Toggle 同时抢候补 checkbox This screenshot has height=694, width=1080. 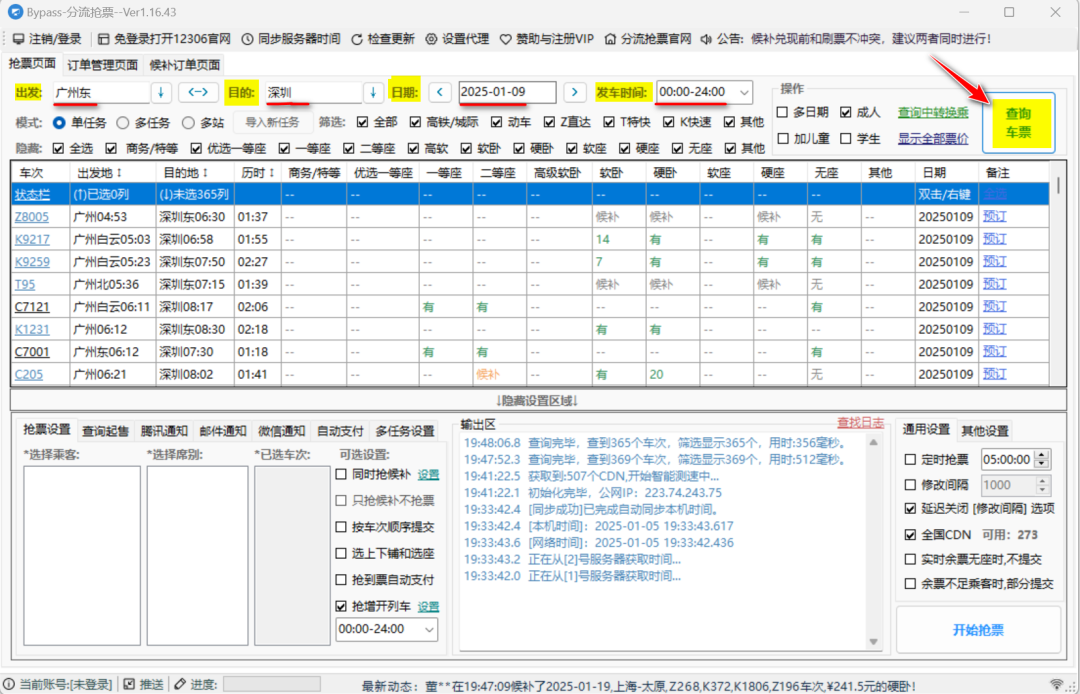[341, 474]
